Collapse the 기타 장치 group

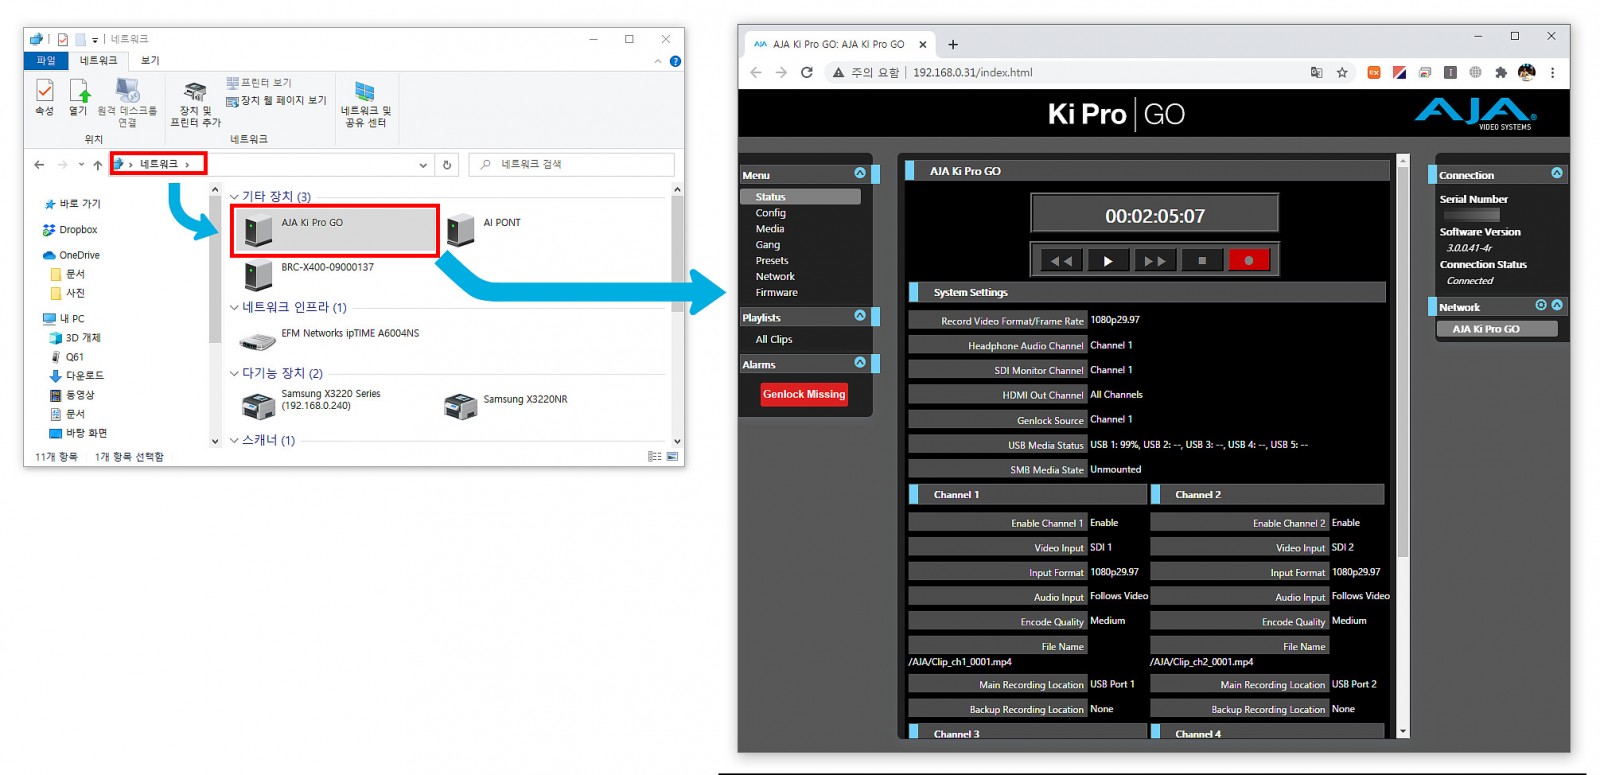234,197
